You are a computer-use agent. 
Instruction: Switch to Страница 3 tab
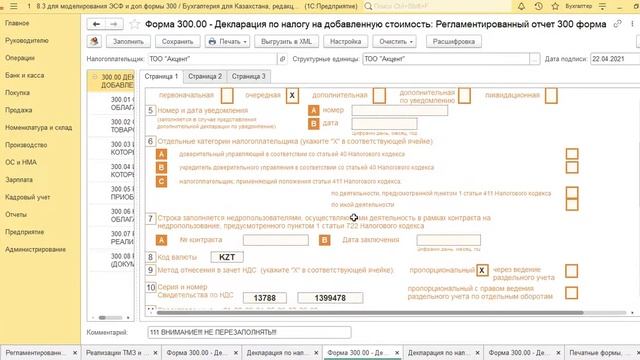(249, 76)
